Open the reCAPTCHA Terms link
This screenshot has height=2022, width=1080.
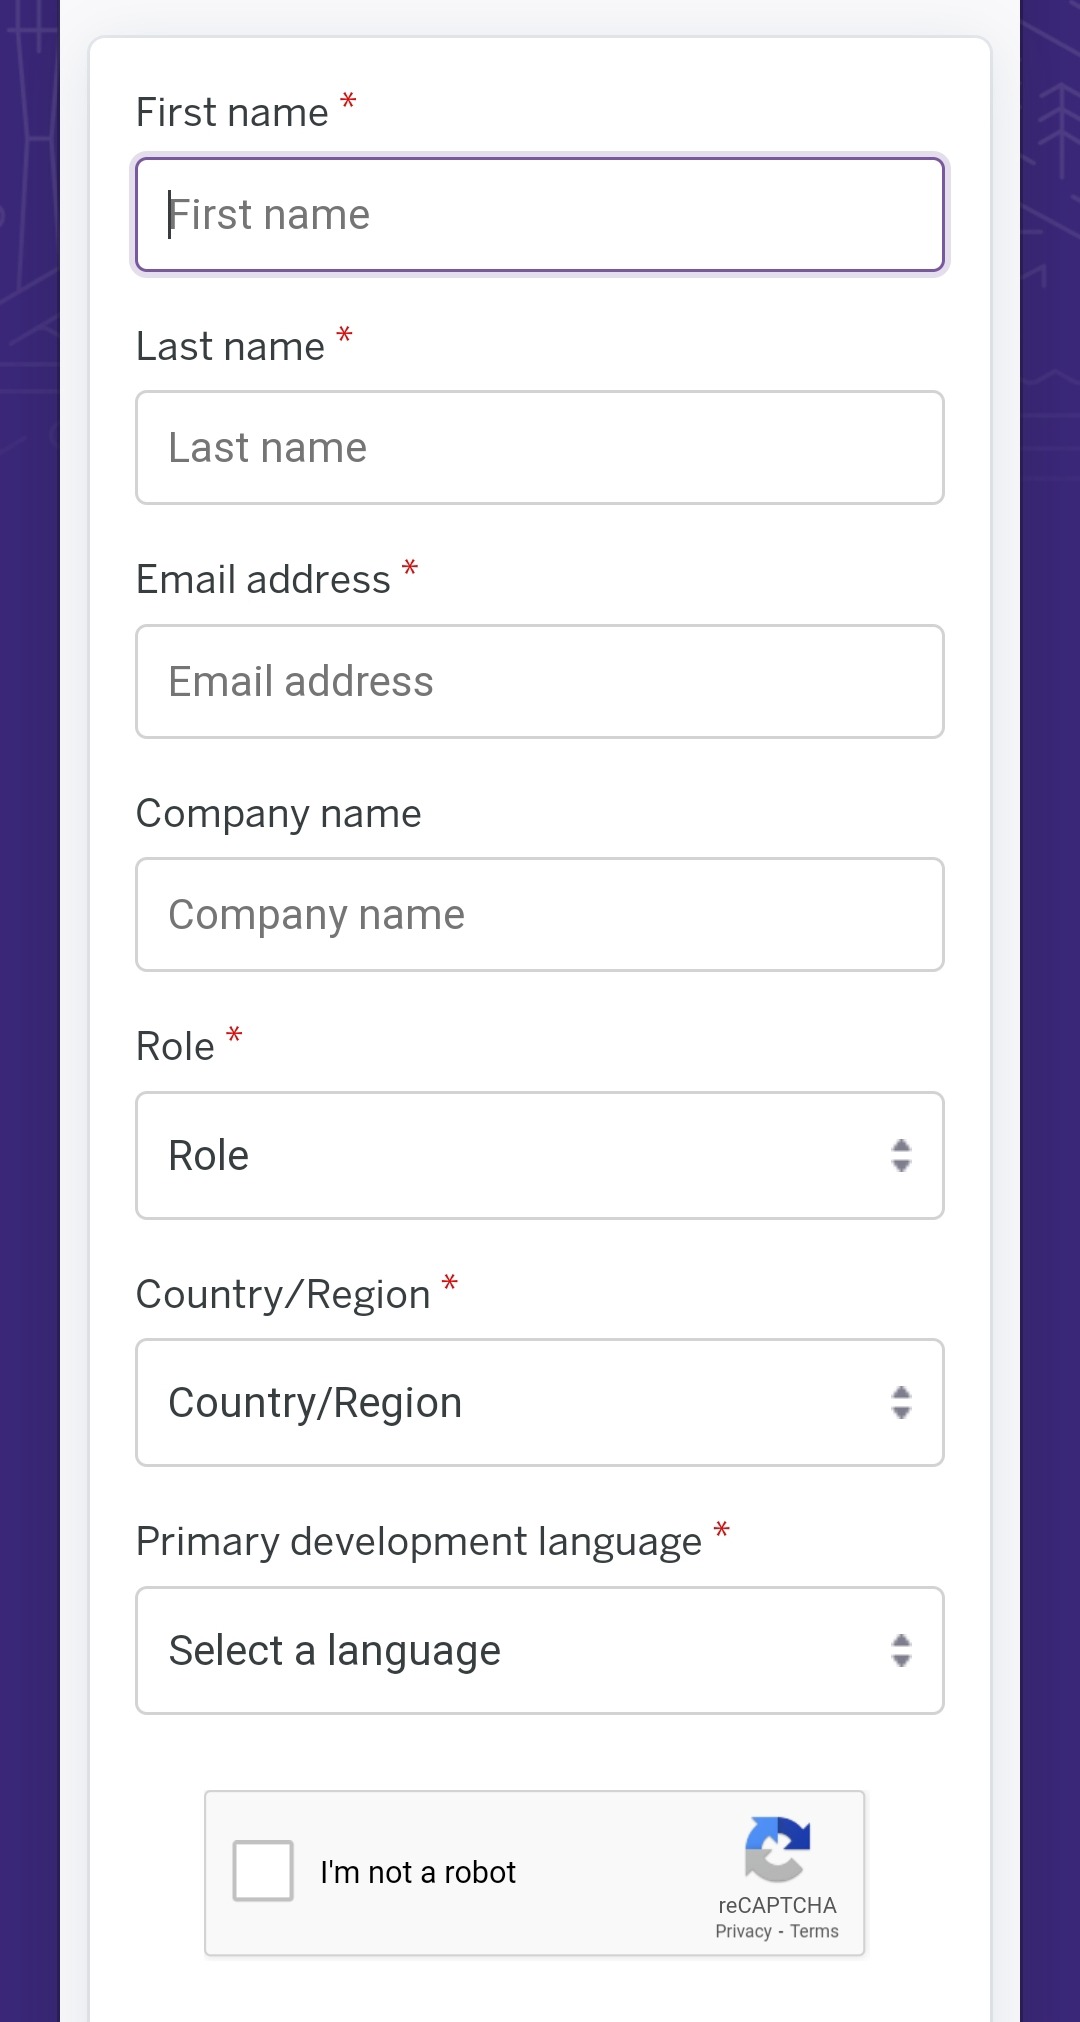point(814,1931)
